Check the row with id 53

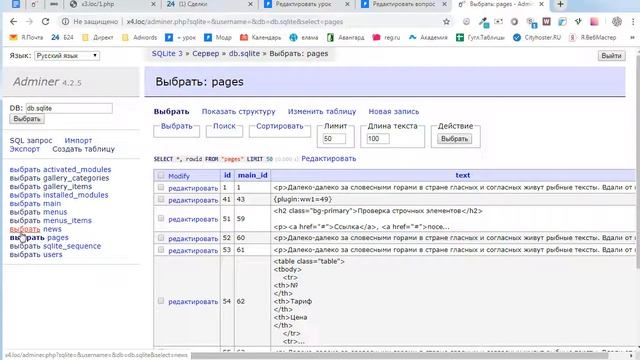[161, 249]
